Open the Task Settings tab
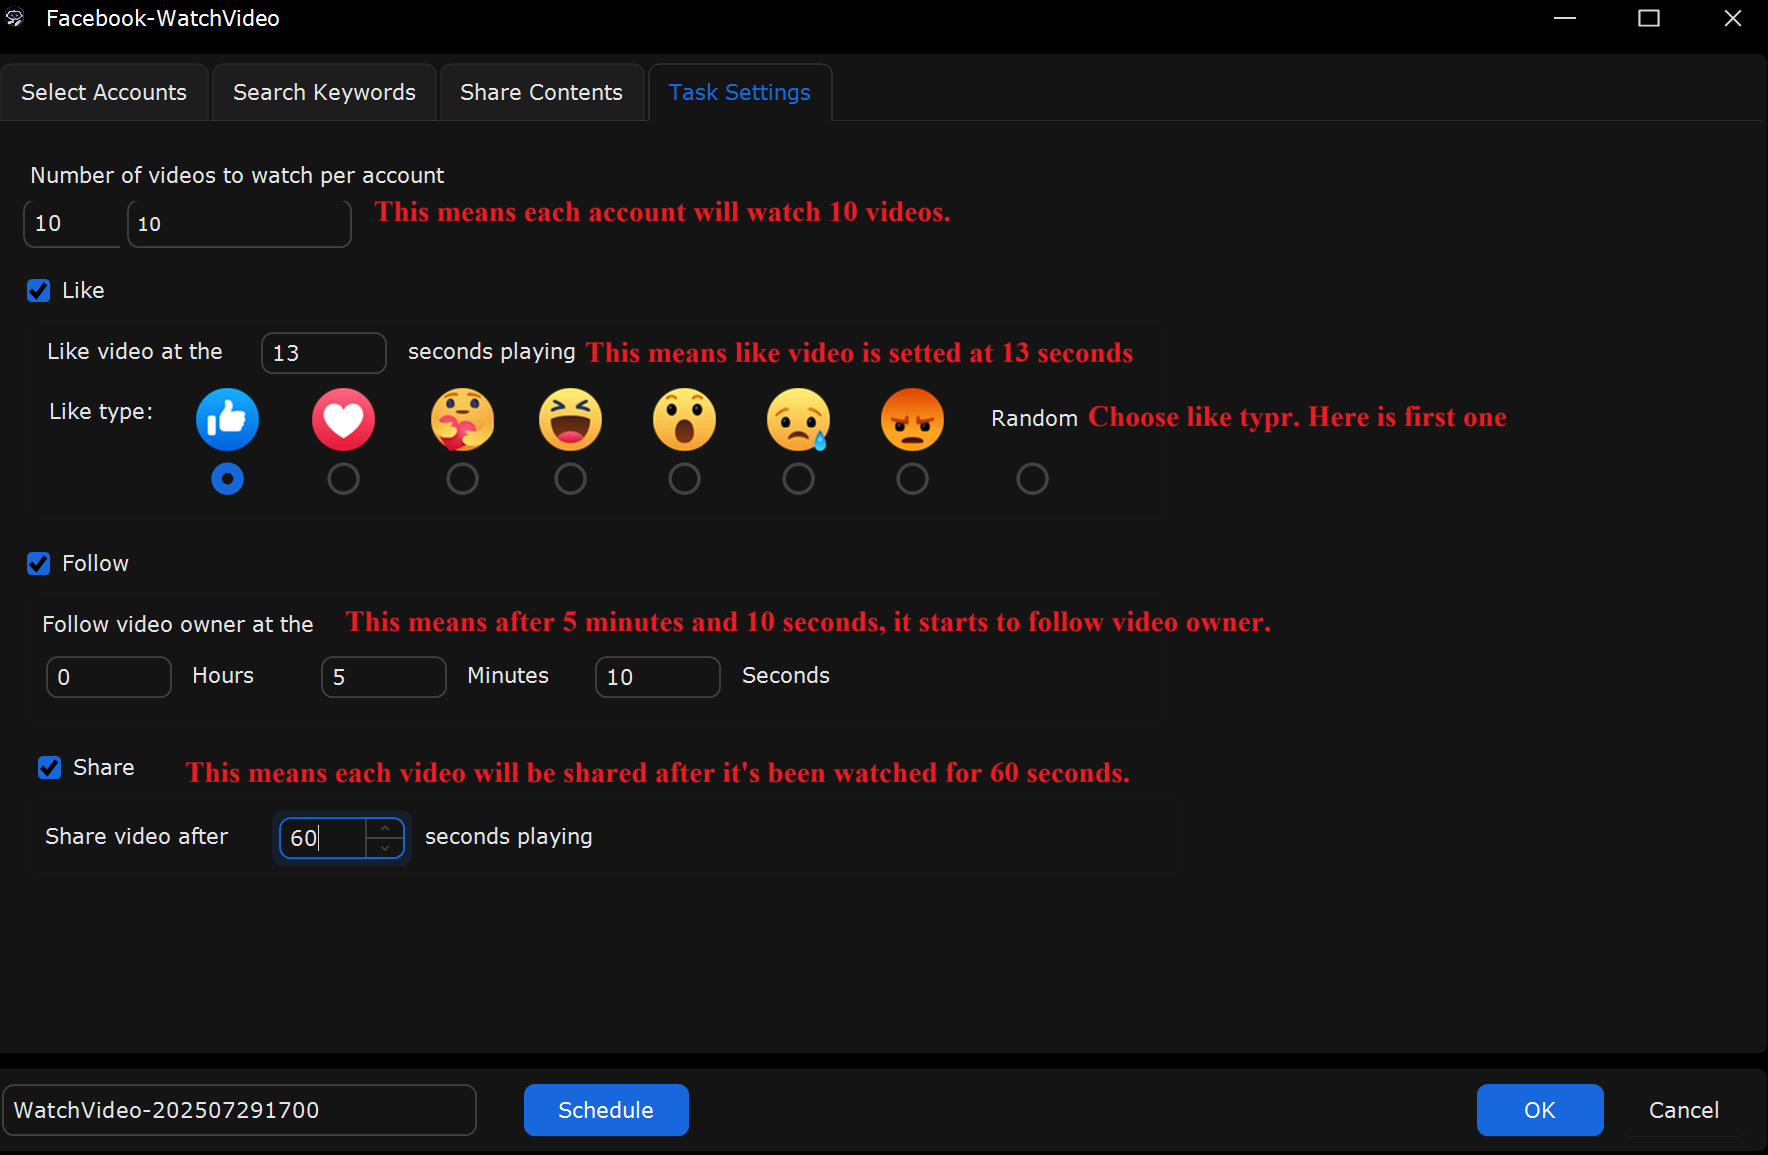This screenshot has width=1768, height=1155. point(740,92)
